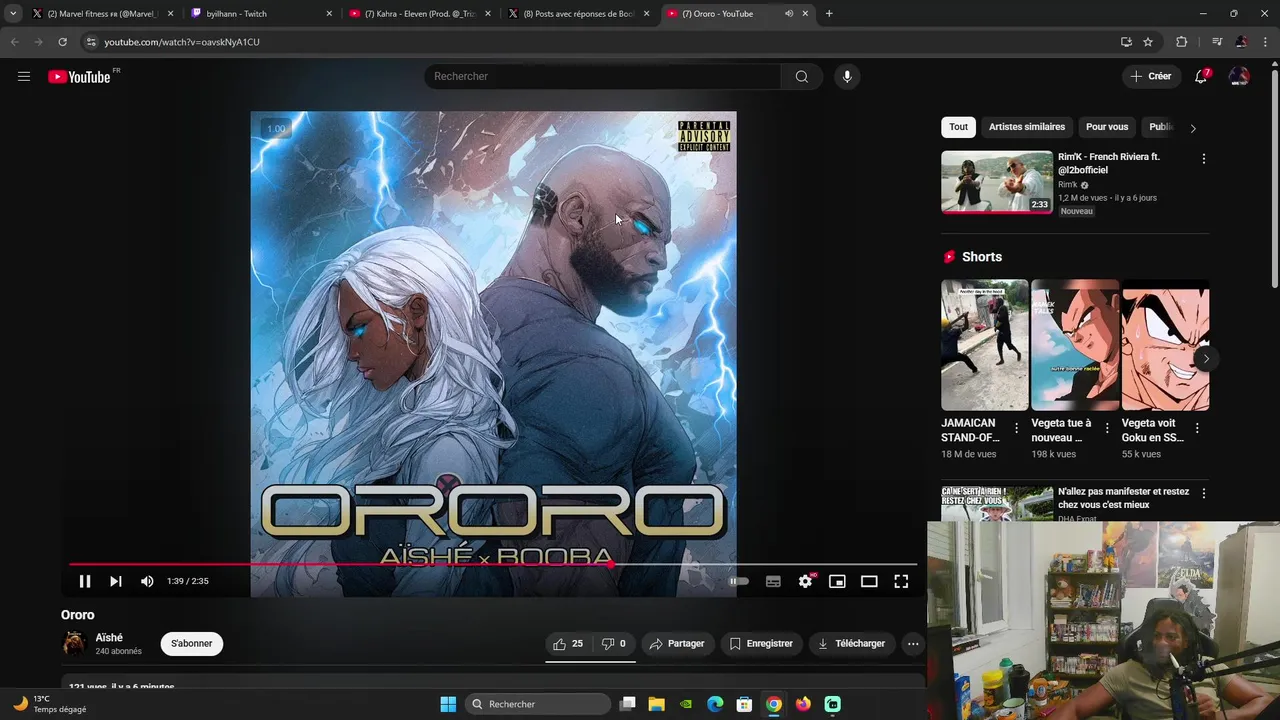Open Vegeta voit Goku short thumbnail
Image resolution: width=1280 pixels, height=720 pixels.
pyautogui.click(x=1166, y=345)
